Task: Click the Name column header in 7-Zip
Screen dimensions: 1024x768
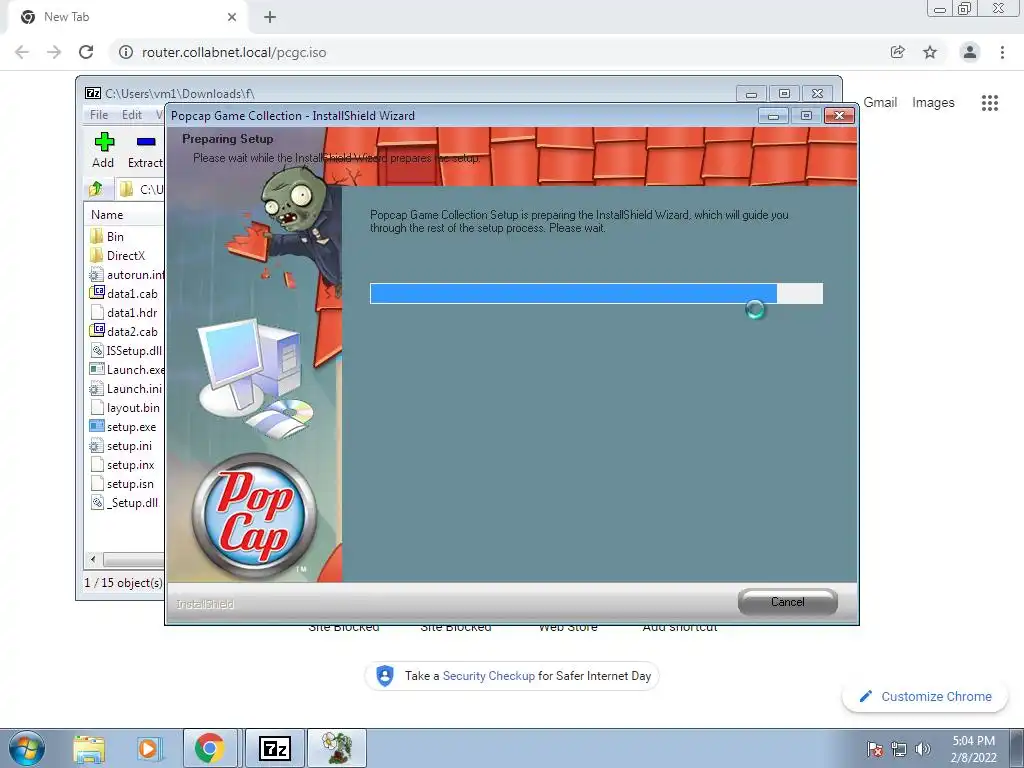Action: 107,215
